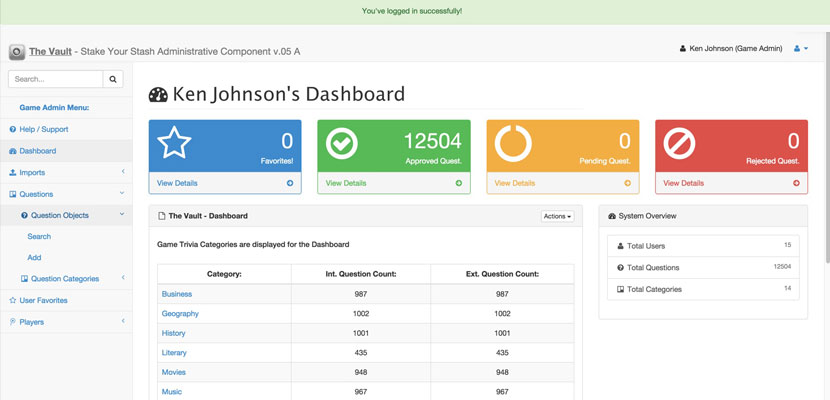The height and width of the screenshot is (400, 830).
Task: Expand the Question Categories chevron
Action: [x=123, y=278]
